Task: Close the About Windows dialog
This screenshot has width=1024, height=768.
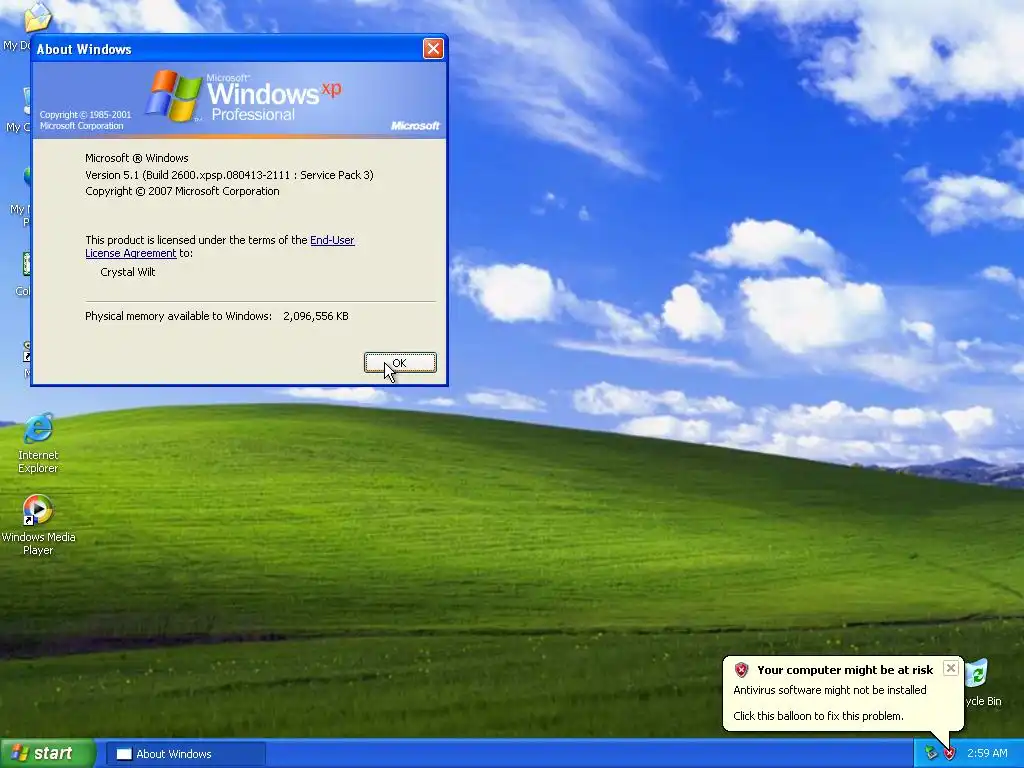Action: click(433, 48)
